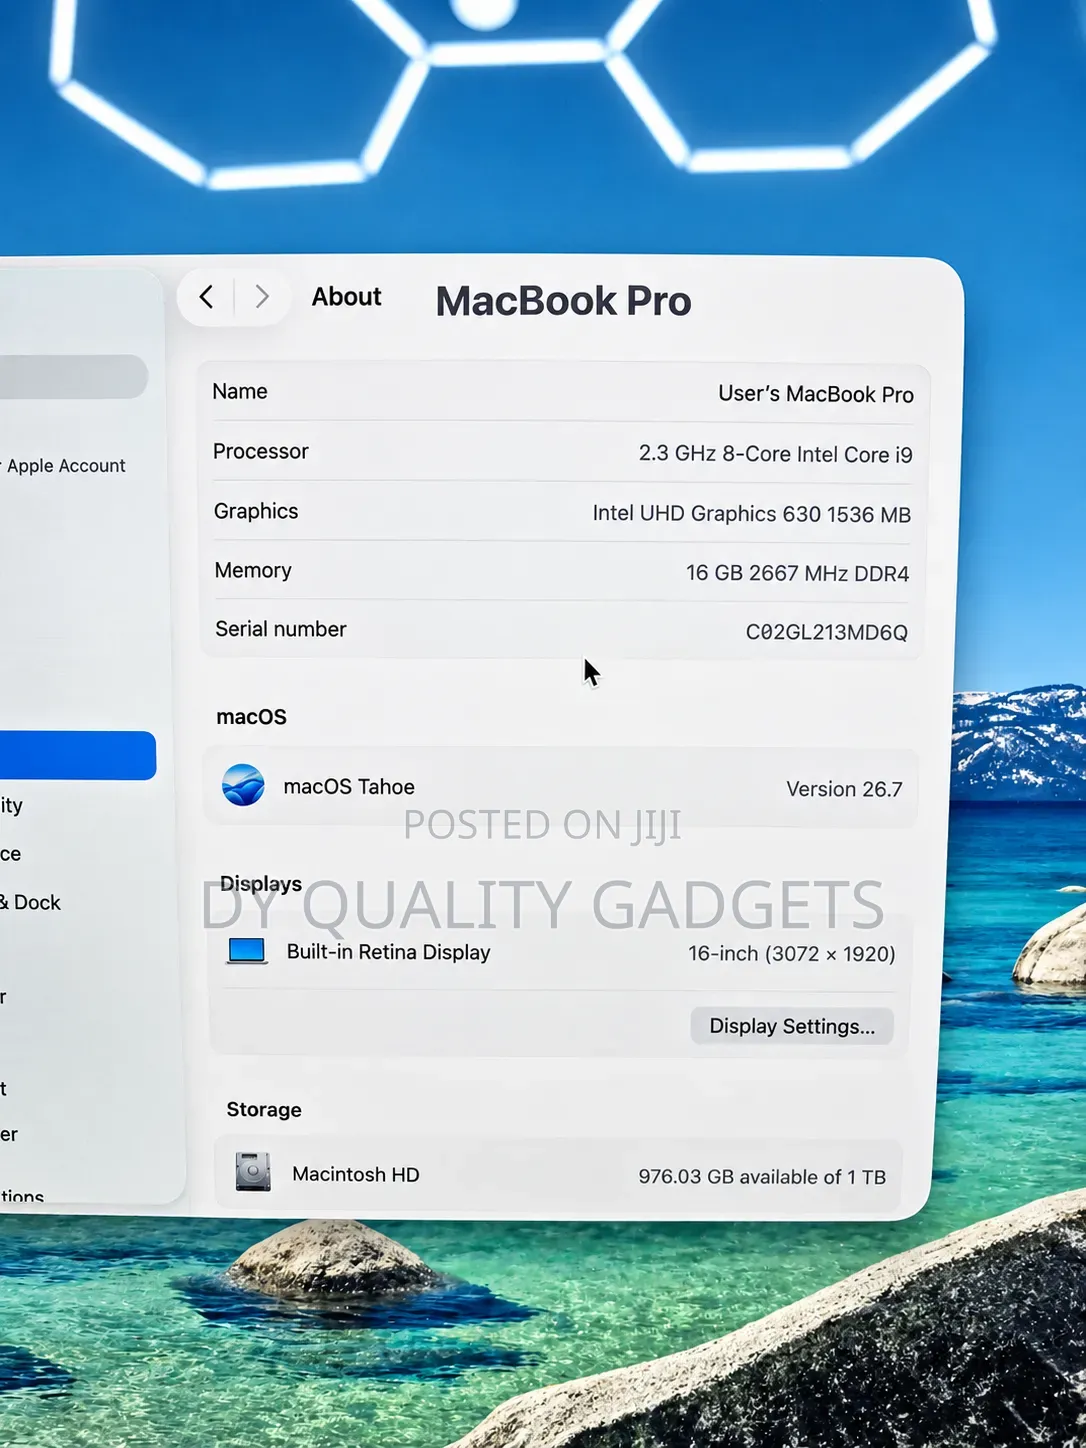Click the '16-inch (3072 × 1920)' value
The height and width of the screenshot is (1448, 1086).
point(792,953)
